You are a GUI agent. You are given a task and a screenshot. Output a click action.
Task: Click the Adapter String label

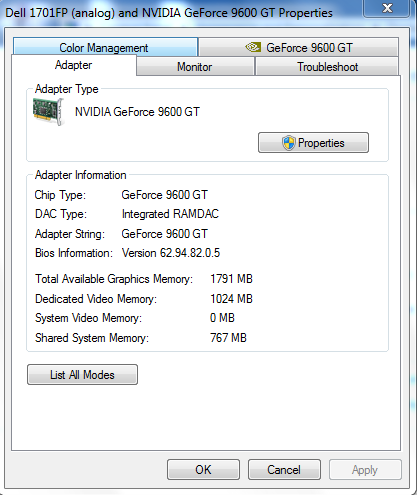[x=70, y=234]
